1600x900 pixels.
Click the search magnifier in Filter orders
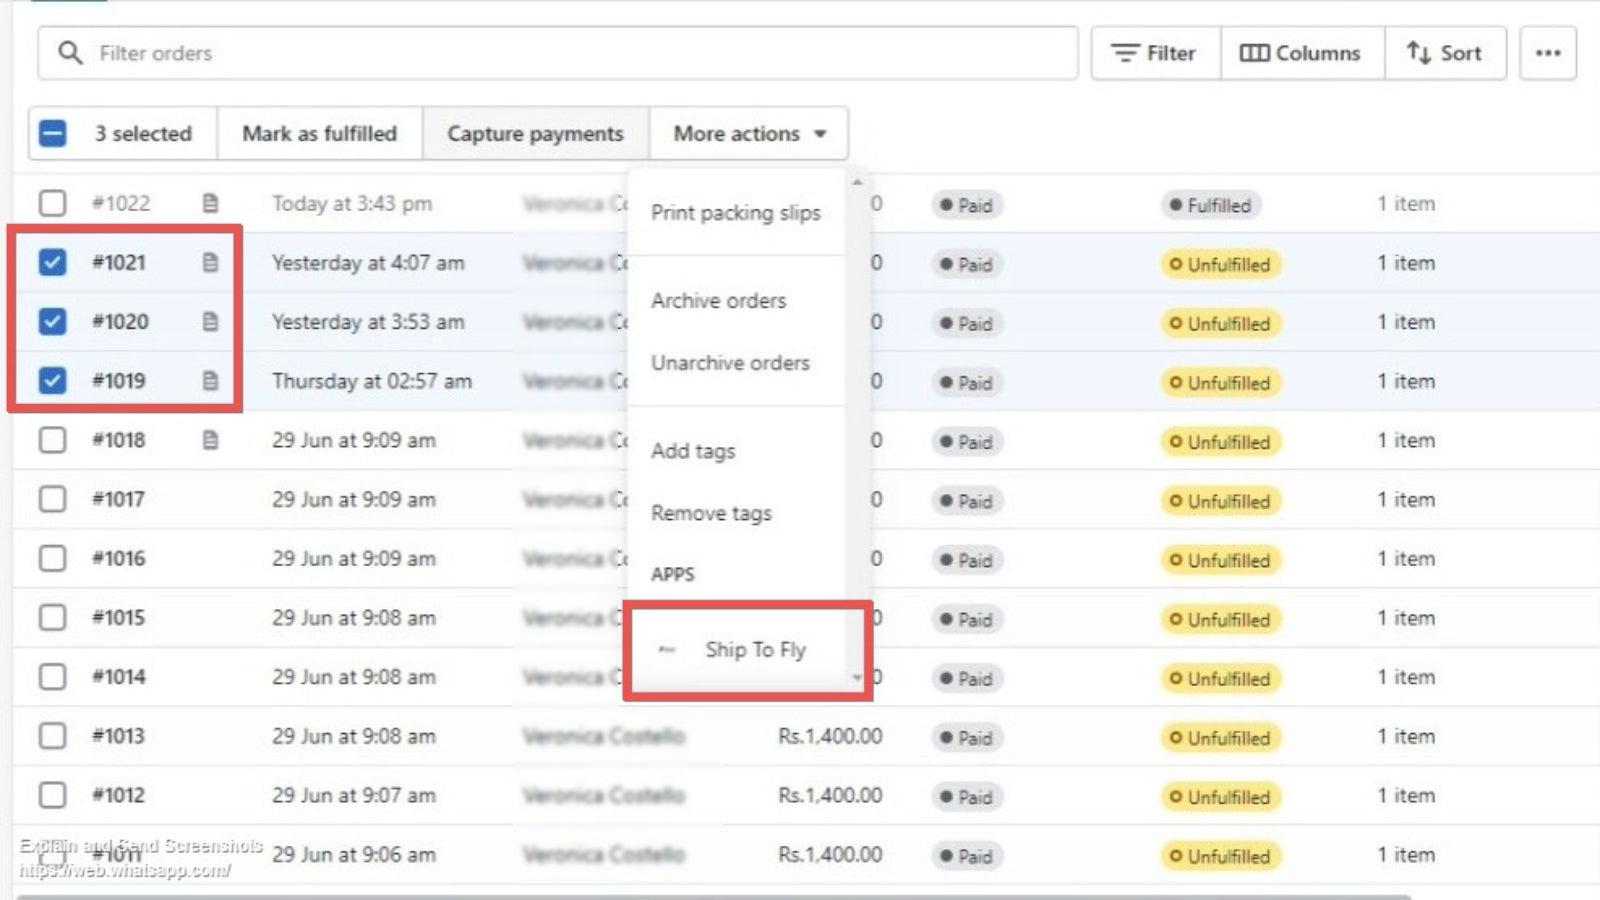tap(69, 53)
